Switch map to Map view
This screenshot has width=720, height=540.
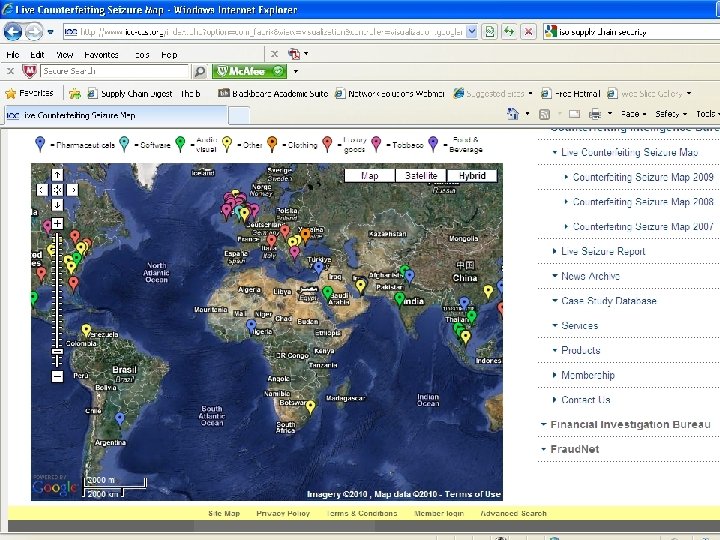click(x=369, y=176)
